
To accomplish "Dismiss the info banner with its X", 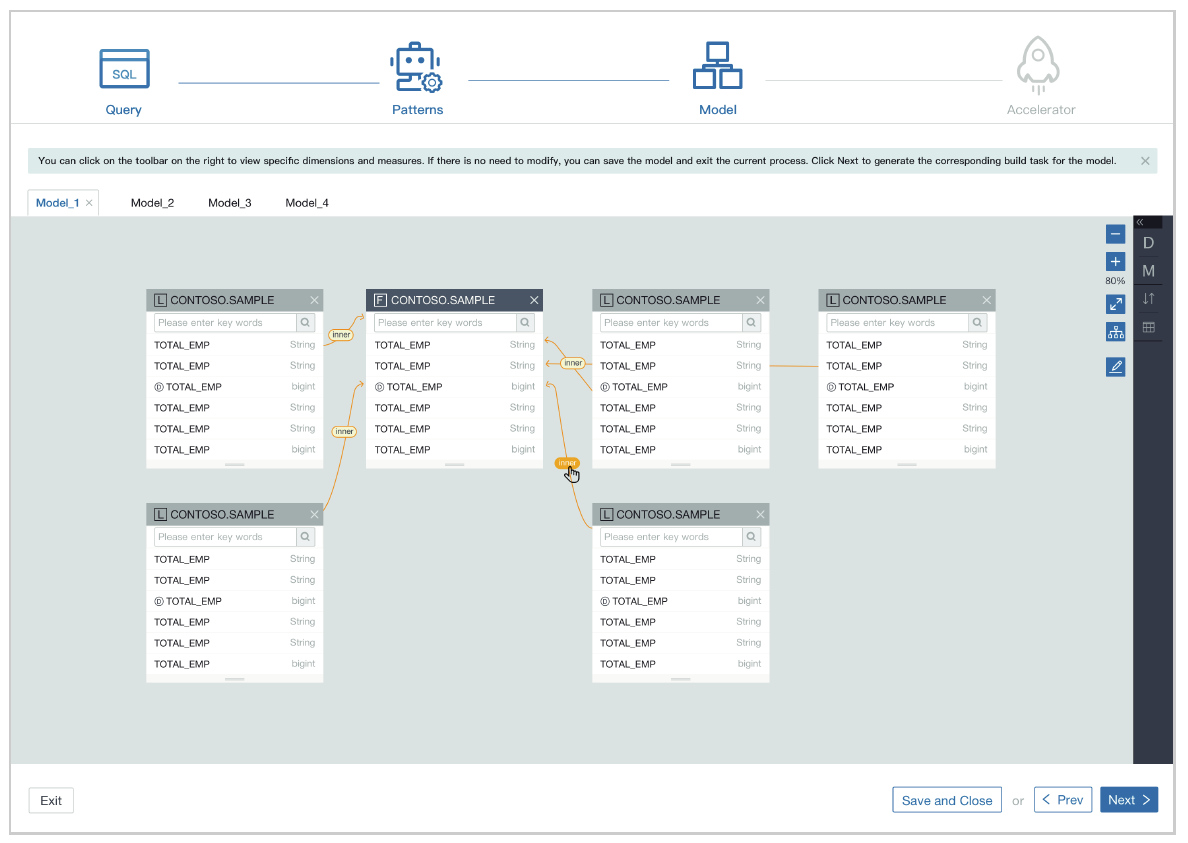I will (x=1145, y=161).
